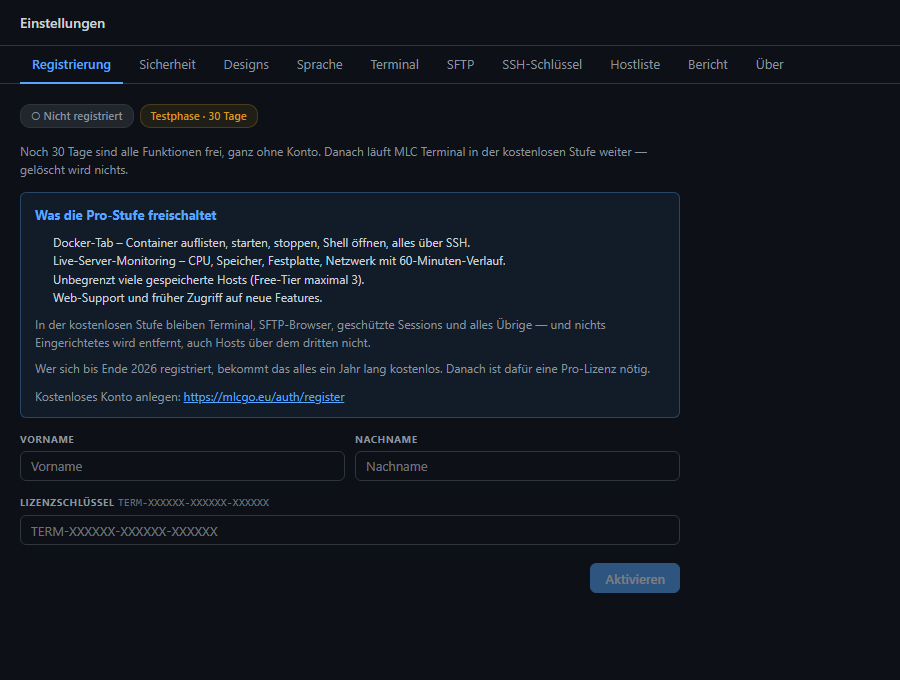Viewport: 900px width, 680px height.
Task: Click the 'Einstellungen' window title
Action: tap(63, 24)
